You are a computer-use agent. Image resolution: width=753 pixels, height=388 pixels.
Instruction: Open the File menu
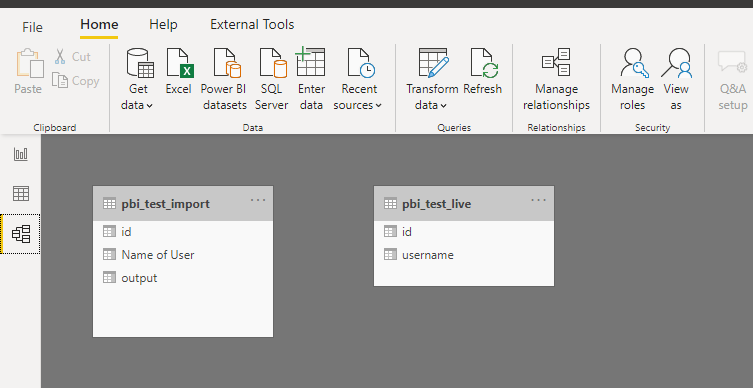tap(32, 27)
